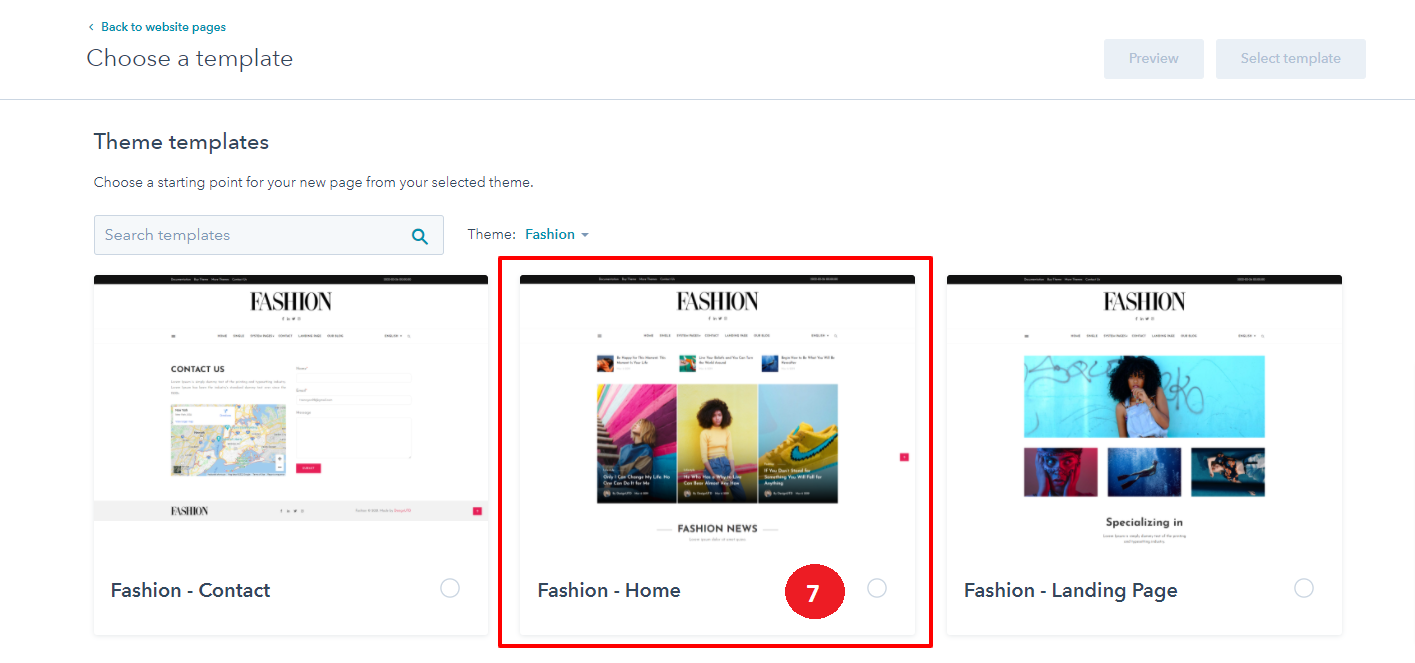Screen dimensions: 1415x663
Task: Select the Fashion - Home radio button
Action: click(x=877, y=588)
